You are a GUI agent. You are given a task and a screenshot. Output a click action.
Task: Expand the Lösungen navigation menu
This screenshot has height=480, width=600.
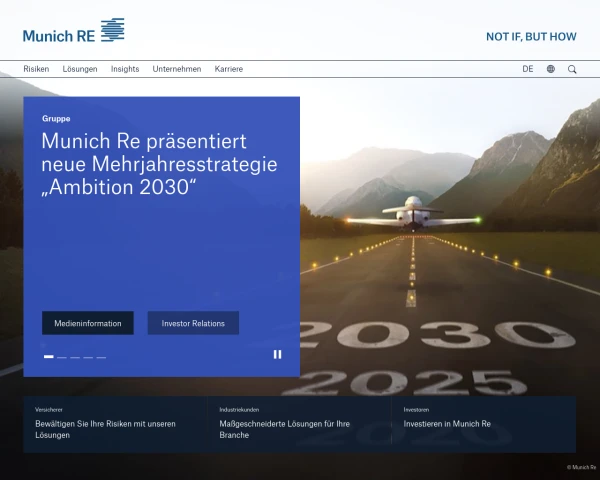[x=80, y=69]
